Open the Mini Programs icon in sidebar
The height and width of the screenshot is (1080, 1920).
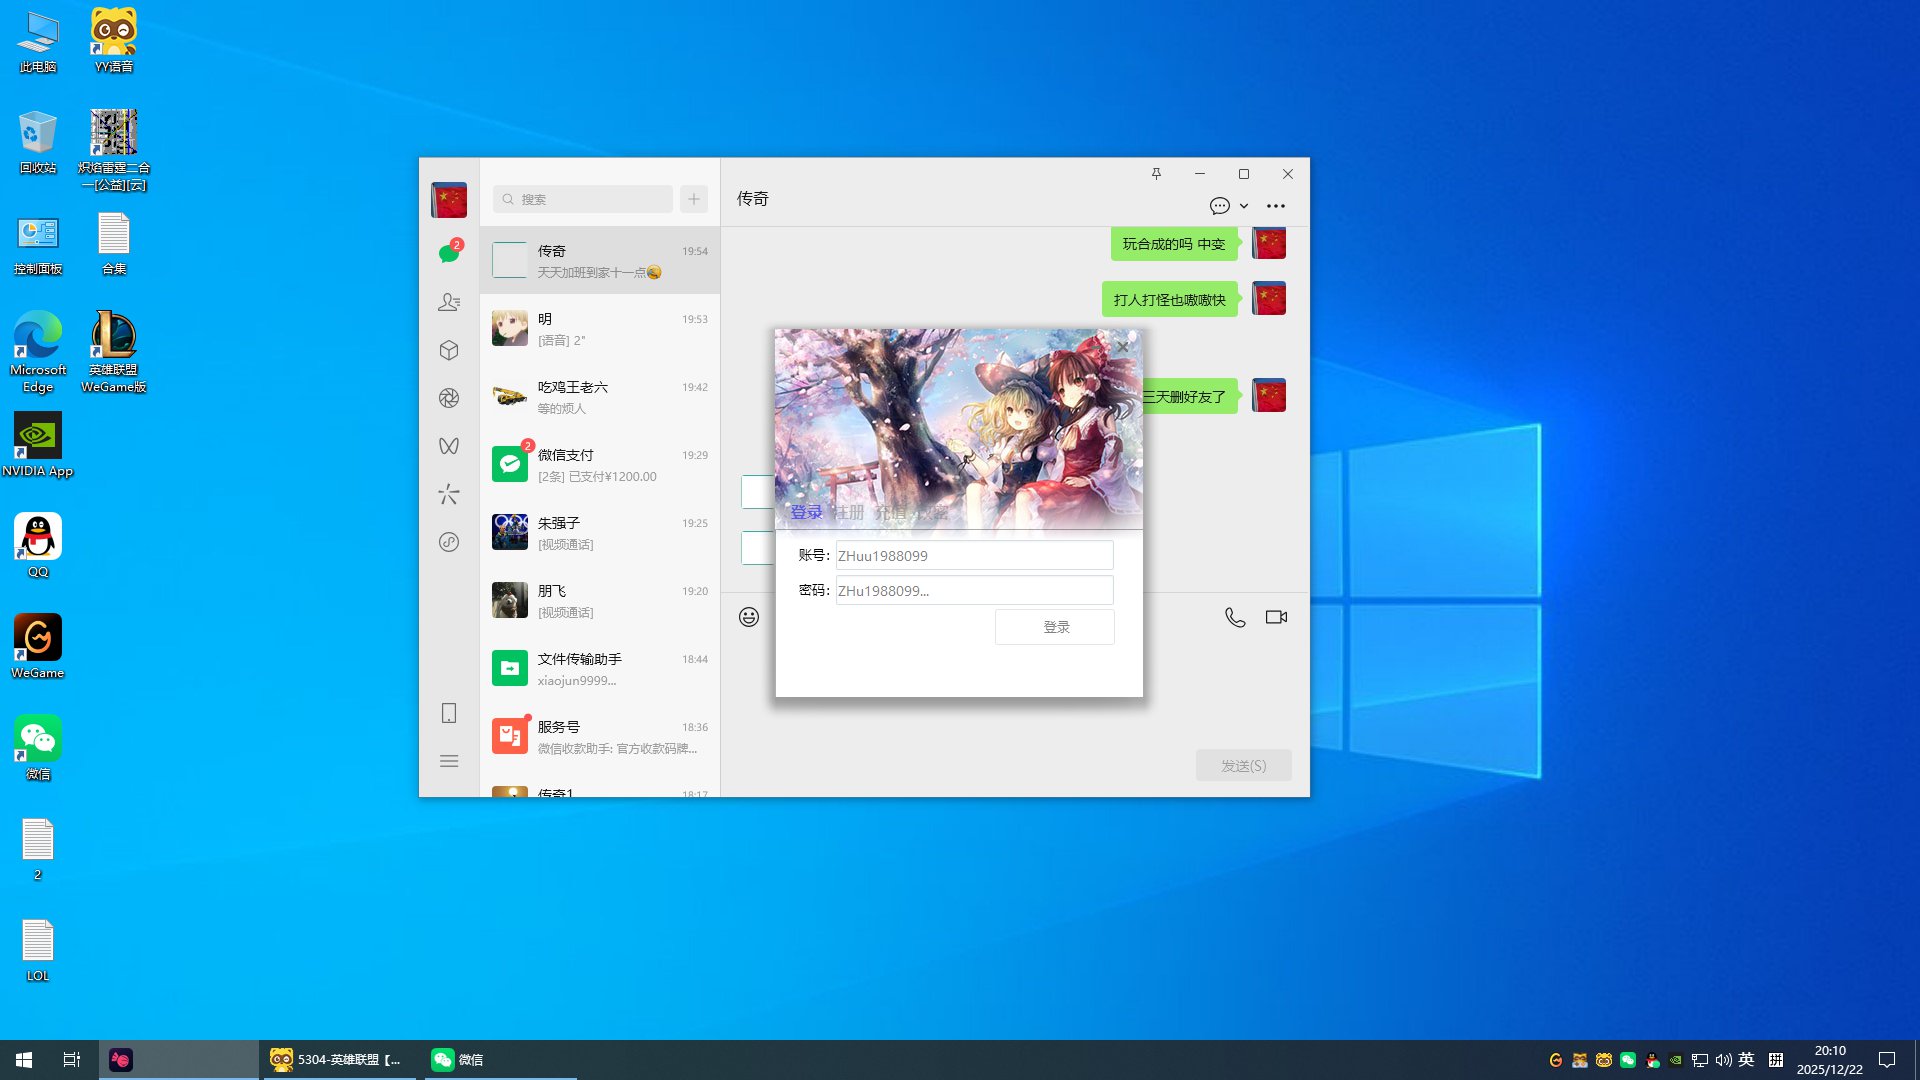[x=449, y=542]
